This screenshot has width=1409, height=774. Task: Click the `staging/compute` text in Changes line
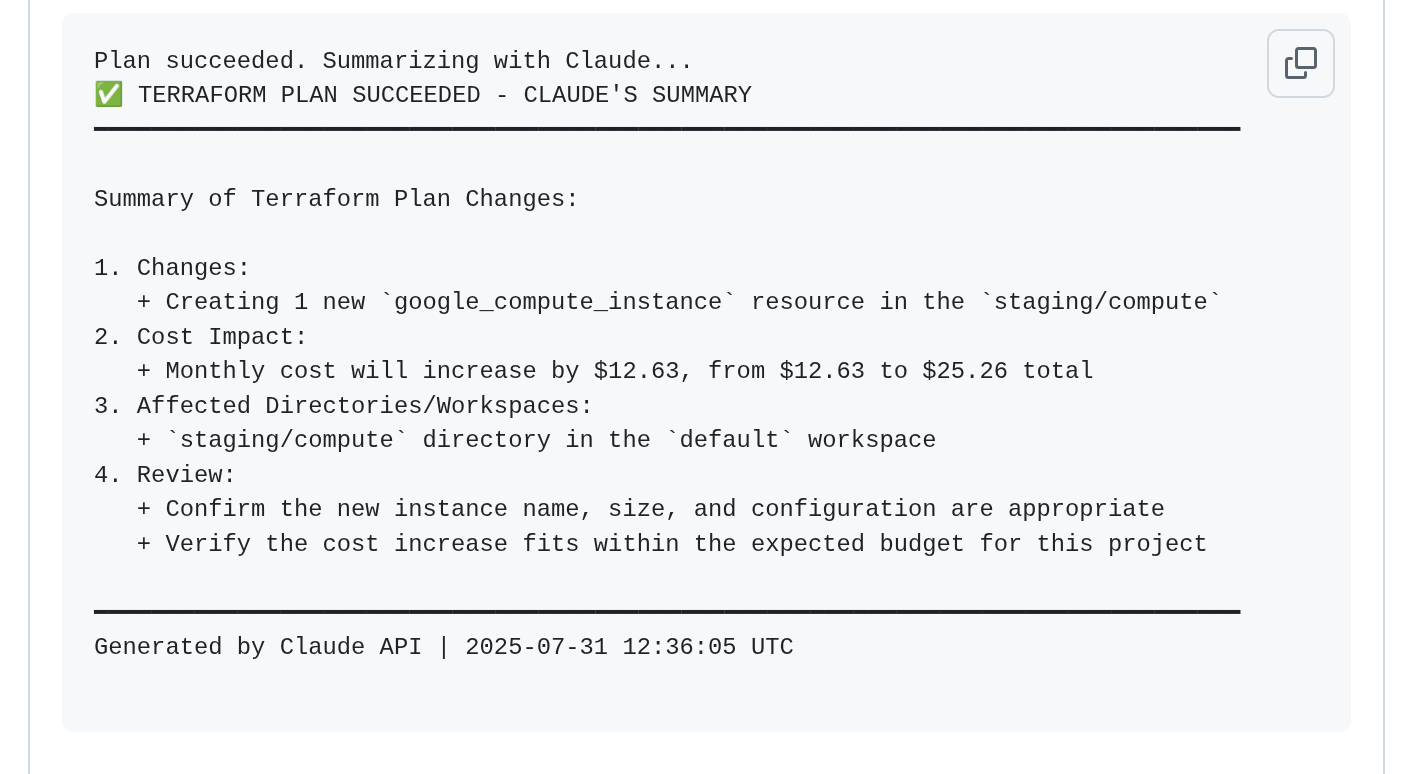[1100, 302]
